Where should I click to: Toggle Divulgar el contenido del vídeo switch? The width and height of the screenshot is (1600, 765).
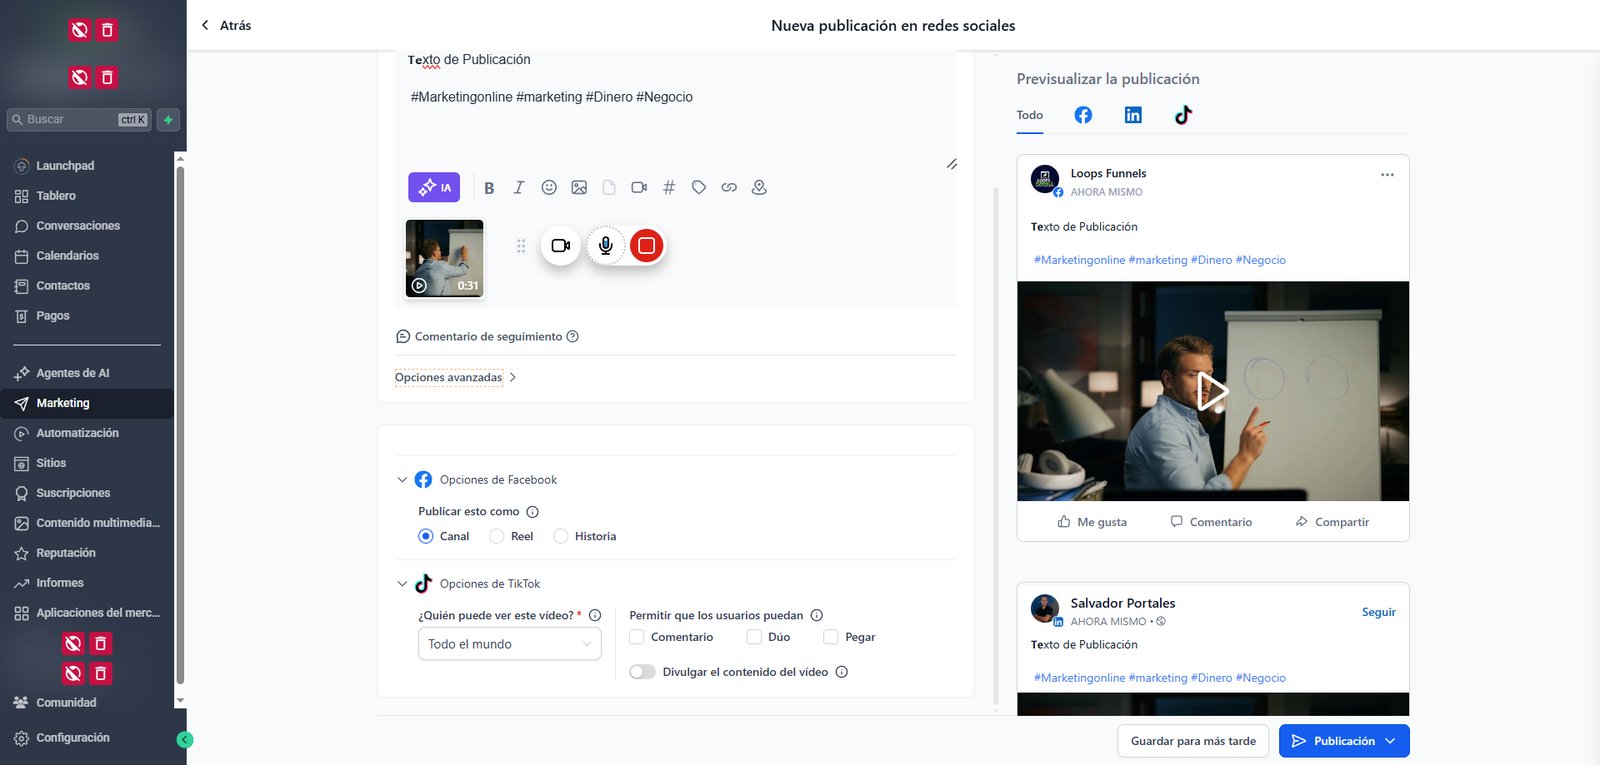coord(642,672)
